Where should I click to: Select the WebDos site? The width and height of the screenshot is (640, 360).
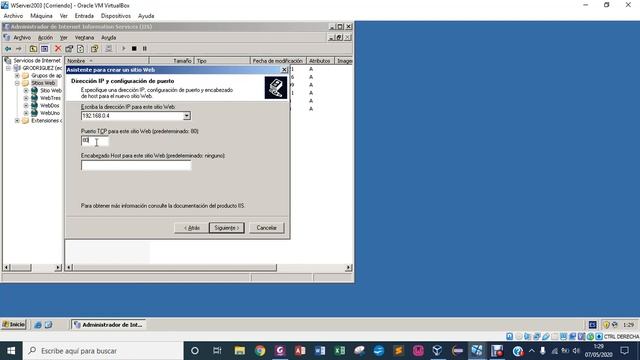coord(49,105)
